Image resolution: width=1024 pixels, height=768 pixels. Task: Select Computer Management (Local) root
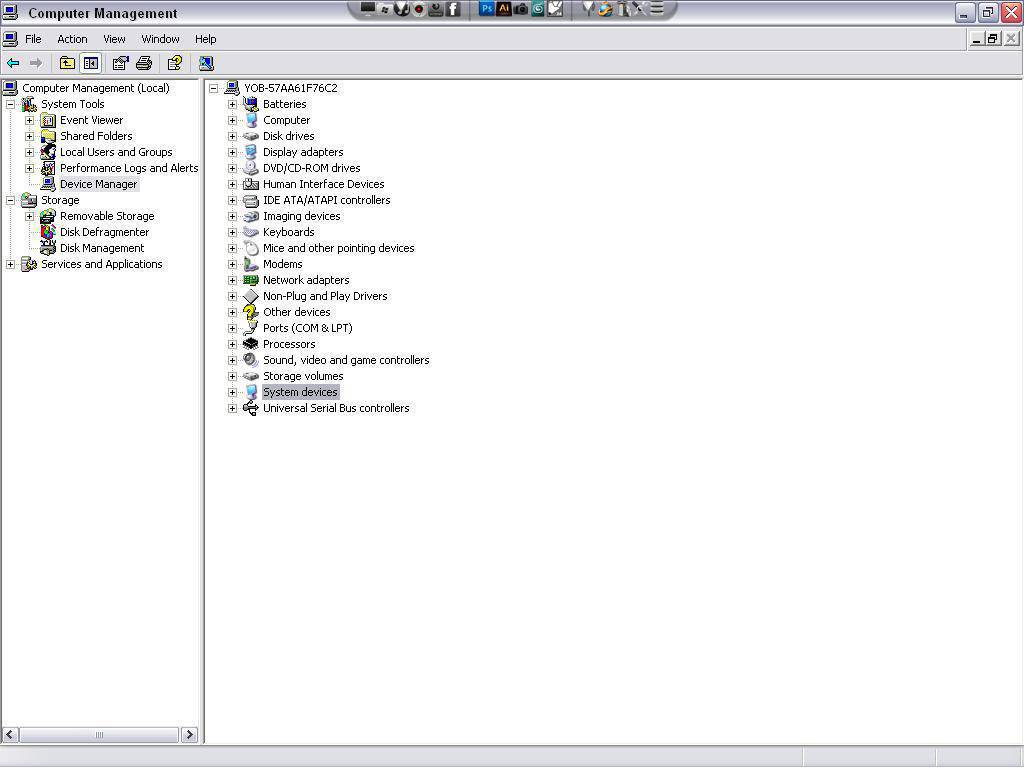[95, 88]
